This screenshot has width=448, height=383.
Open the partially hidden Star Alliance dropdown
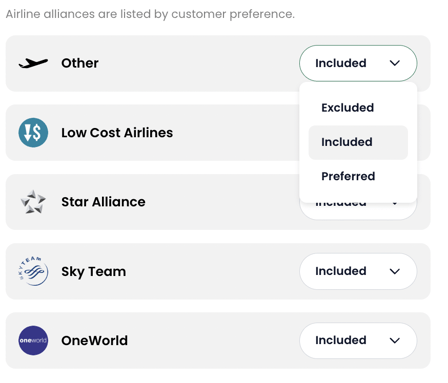[358, 211]
